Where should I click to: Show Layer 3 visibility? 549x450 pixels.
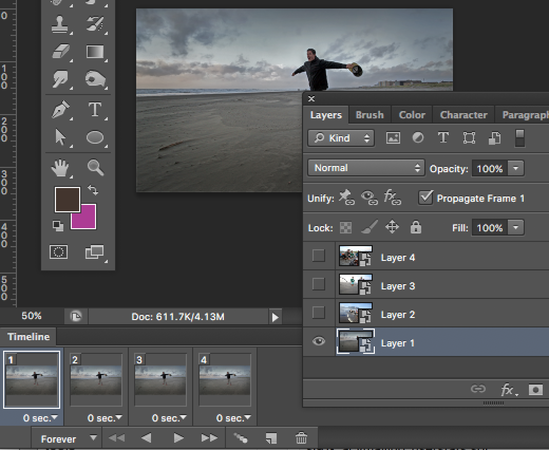coord(318,284)
